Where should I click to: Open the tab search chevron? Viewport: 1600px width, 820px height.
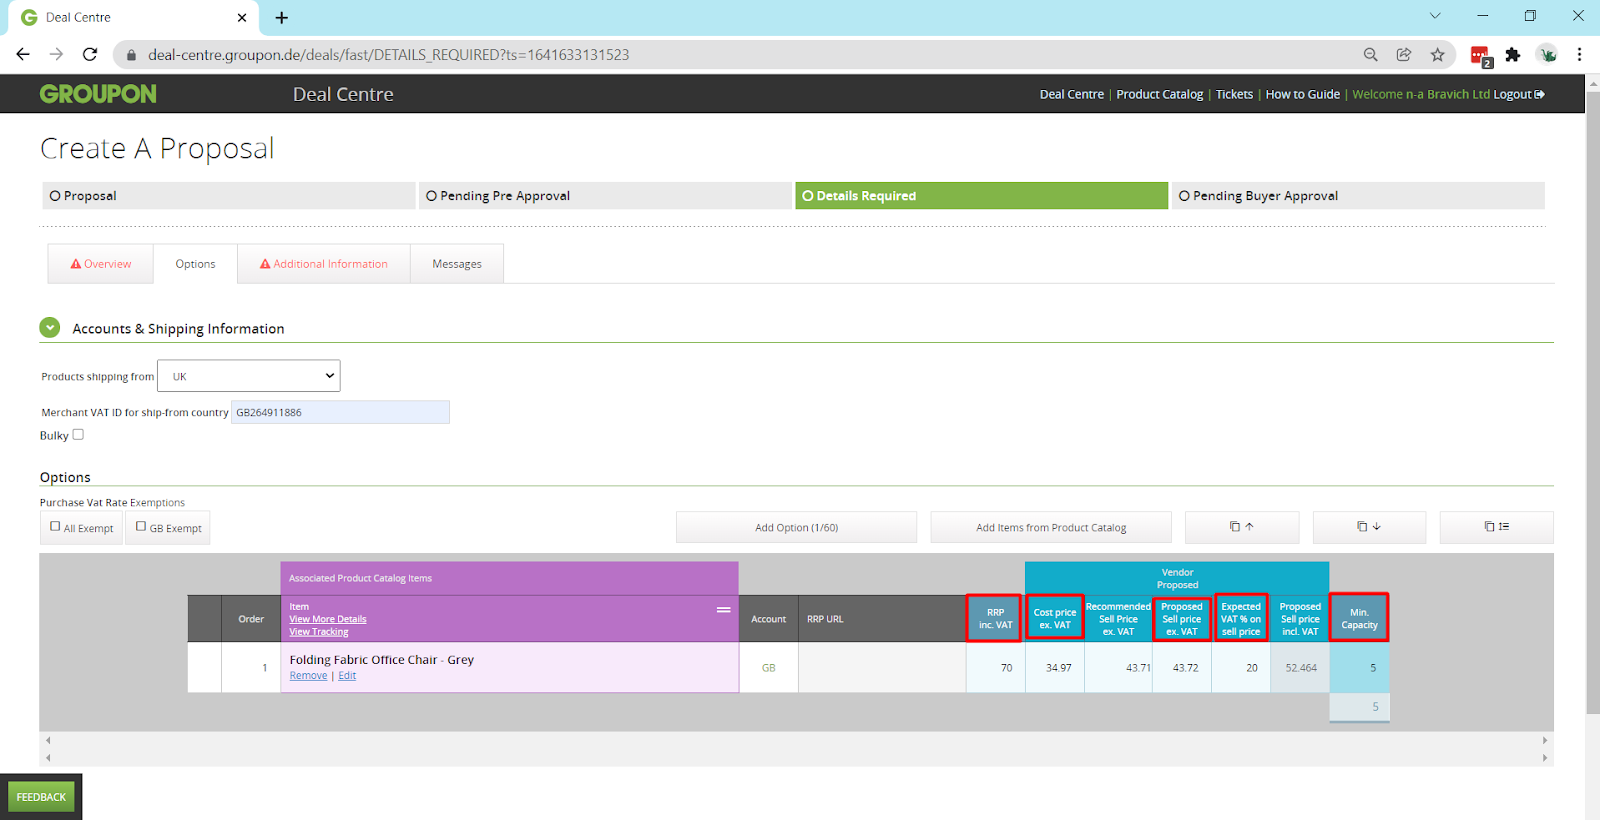coord(1435,16)
